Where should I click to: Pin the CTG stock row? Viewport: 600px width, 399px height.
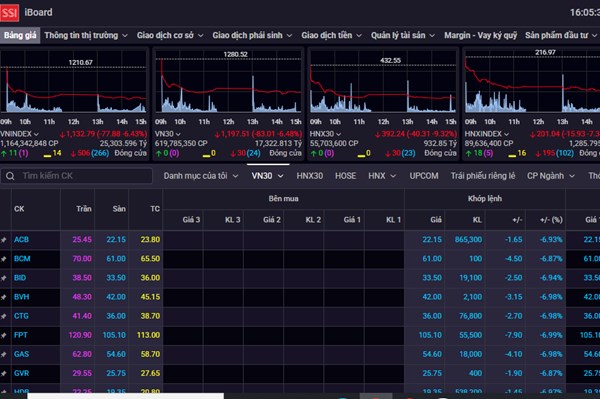4,316
